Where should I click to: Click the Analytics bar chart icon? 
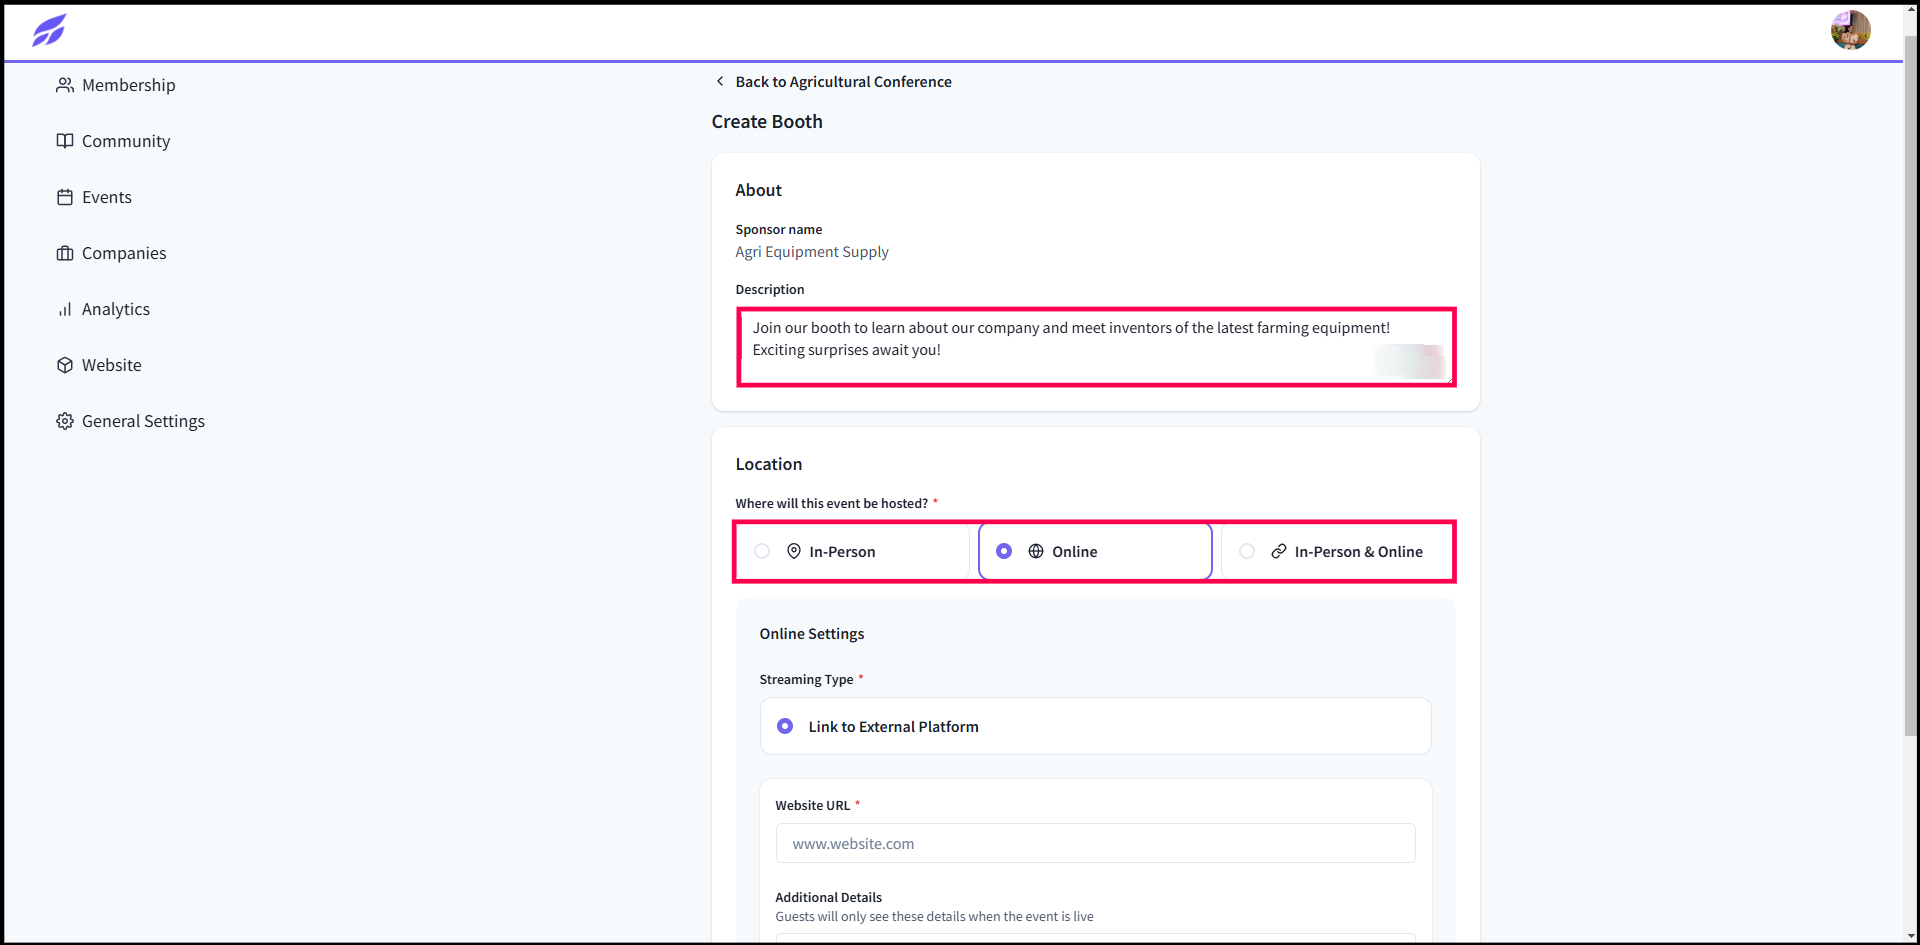click(65, 309)
